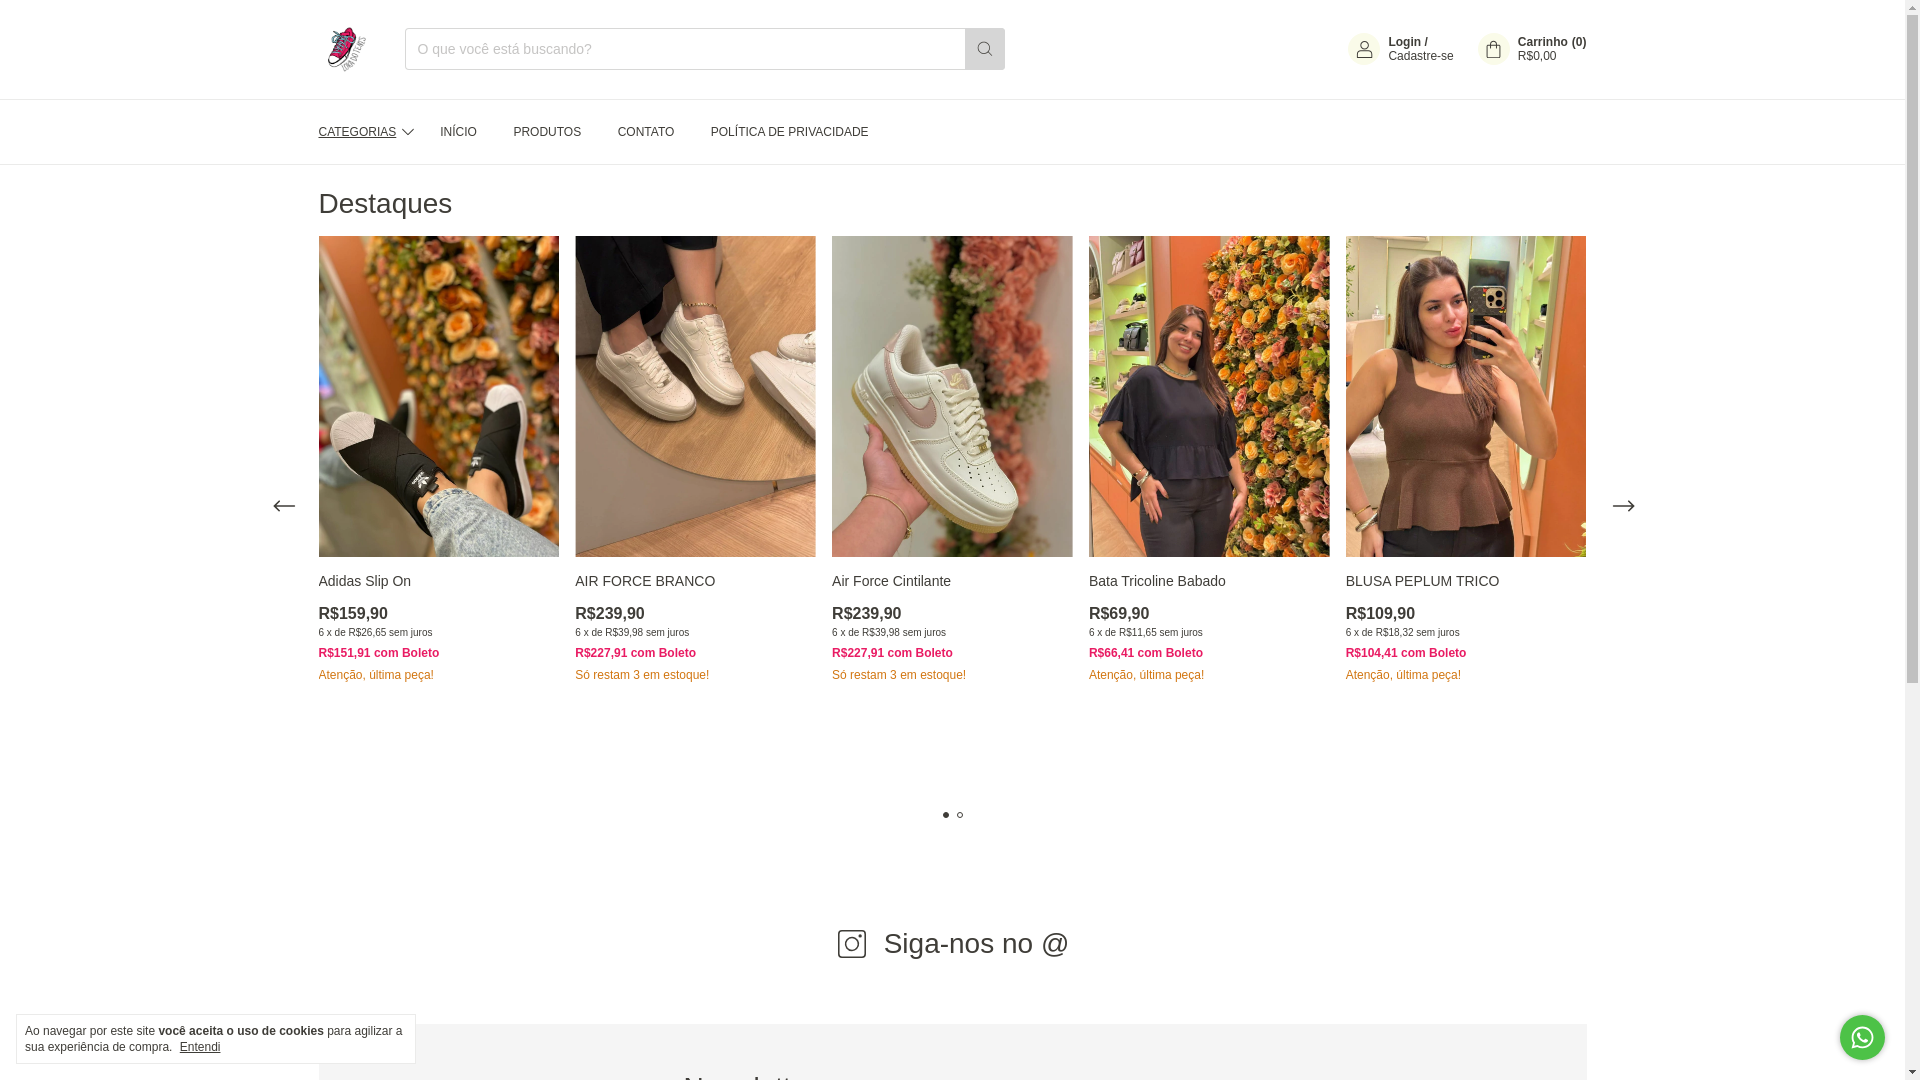This screenshot has width=1920, height=1080.
Task: Click the sneaker store logo
Action: (346, 49)
